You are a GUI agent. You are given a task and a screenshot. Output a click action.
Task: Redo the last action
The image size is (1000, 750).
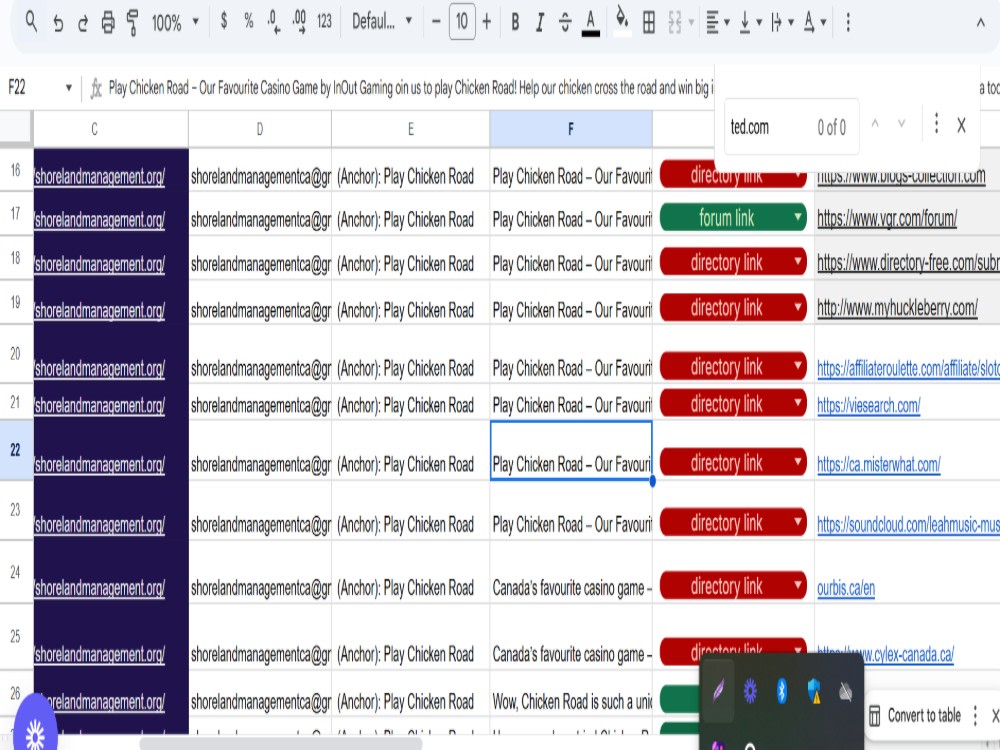point(83,23)
